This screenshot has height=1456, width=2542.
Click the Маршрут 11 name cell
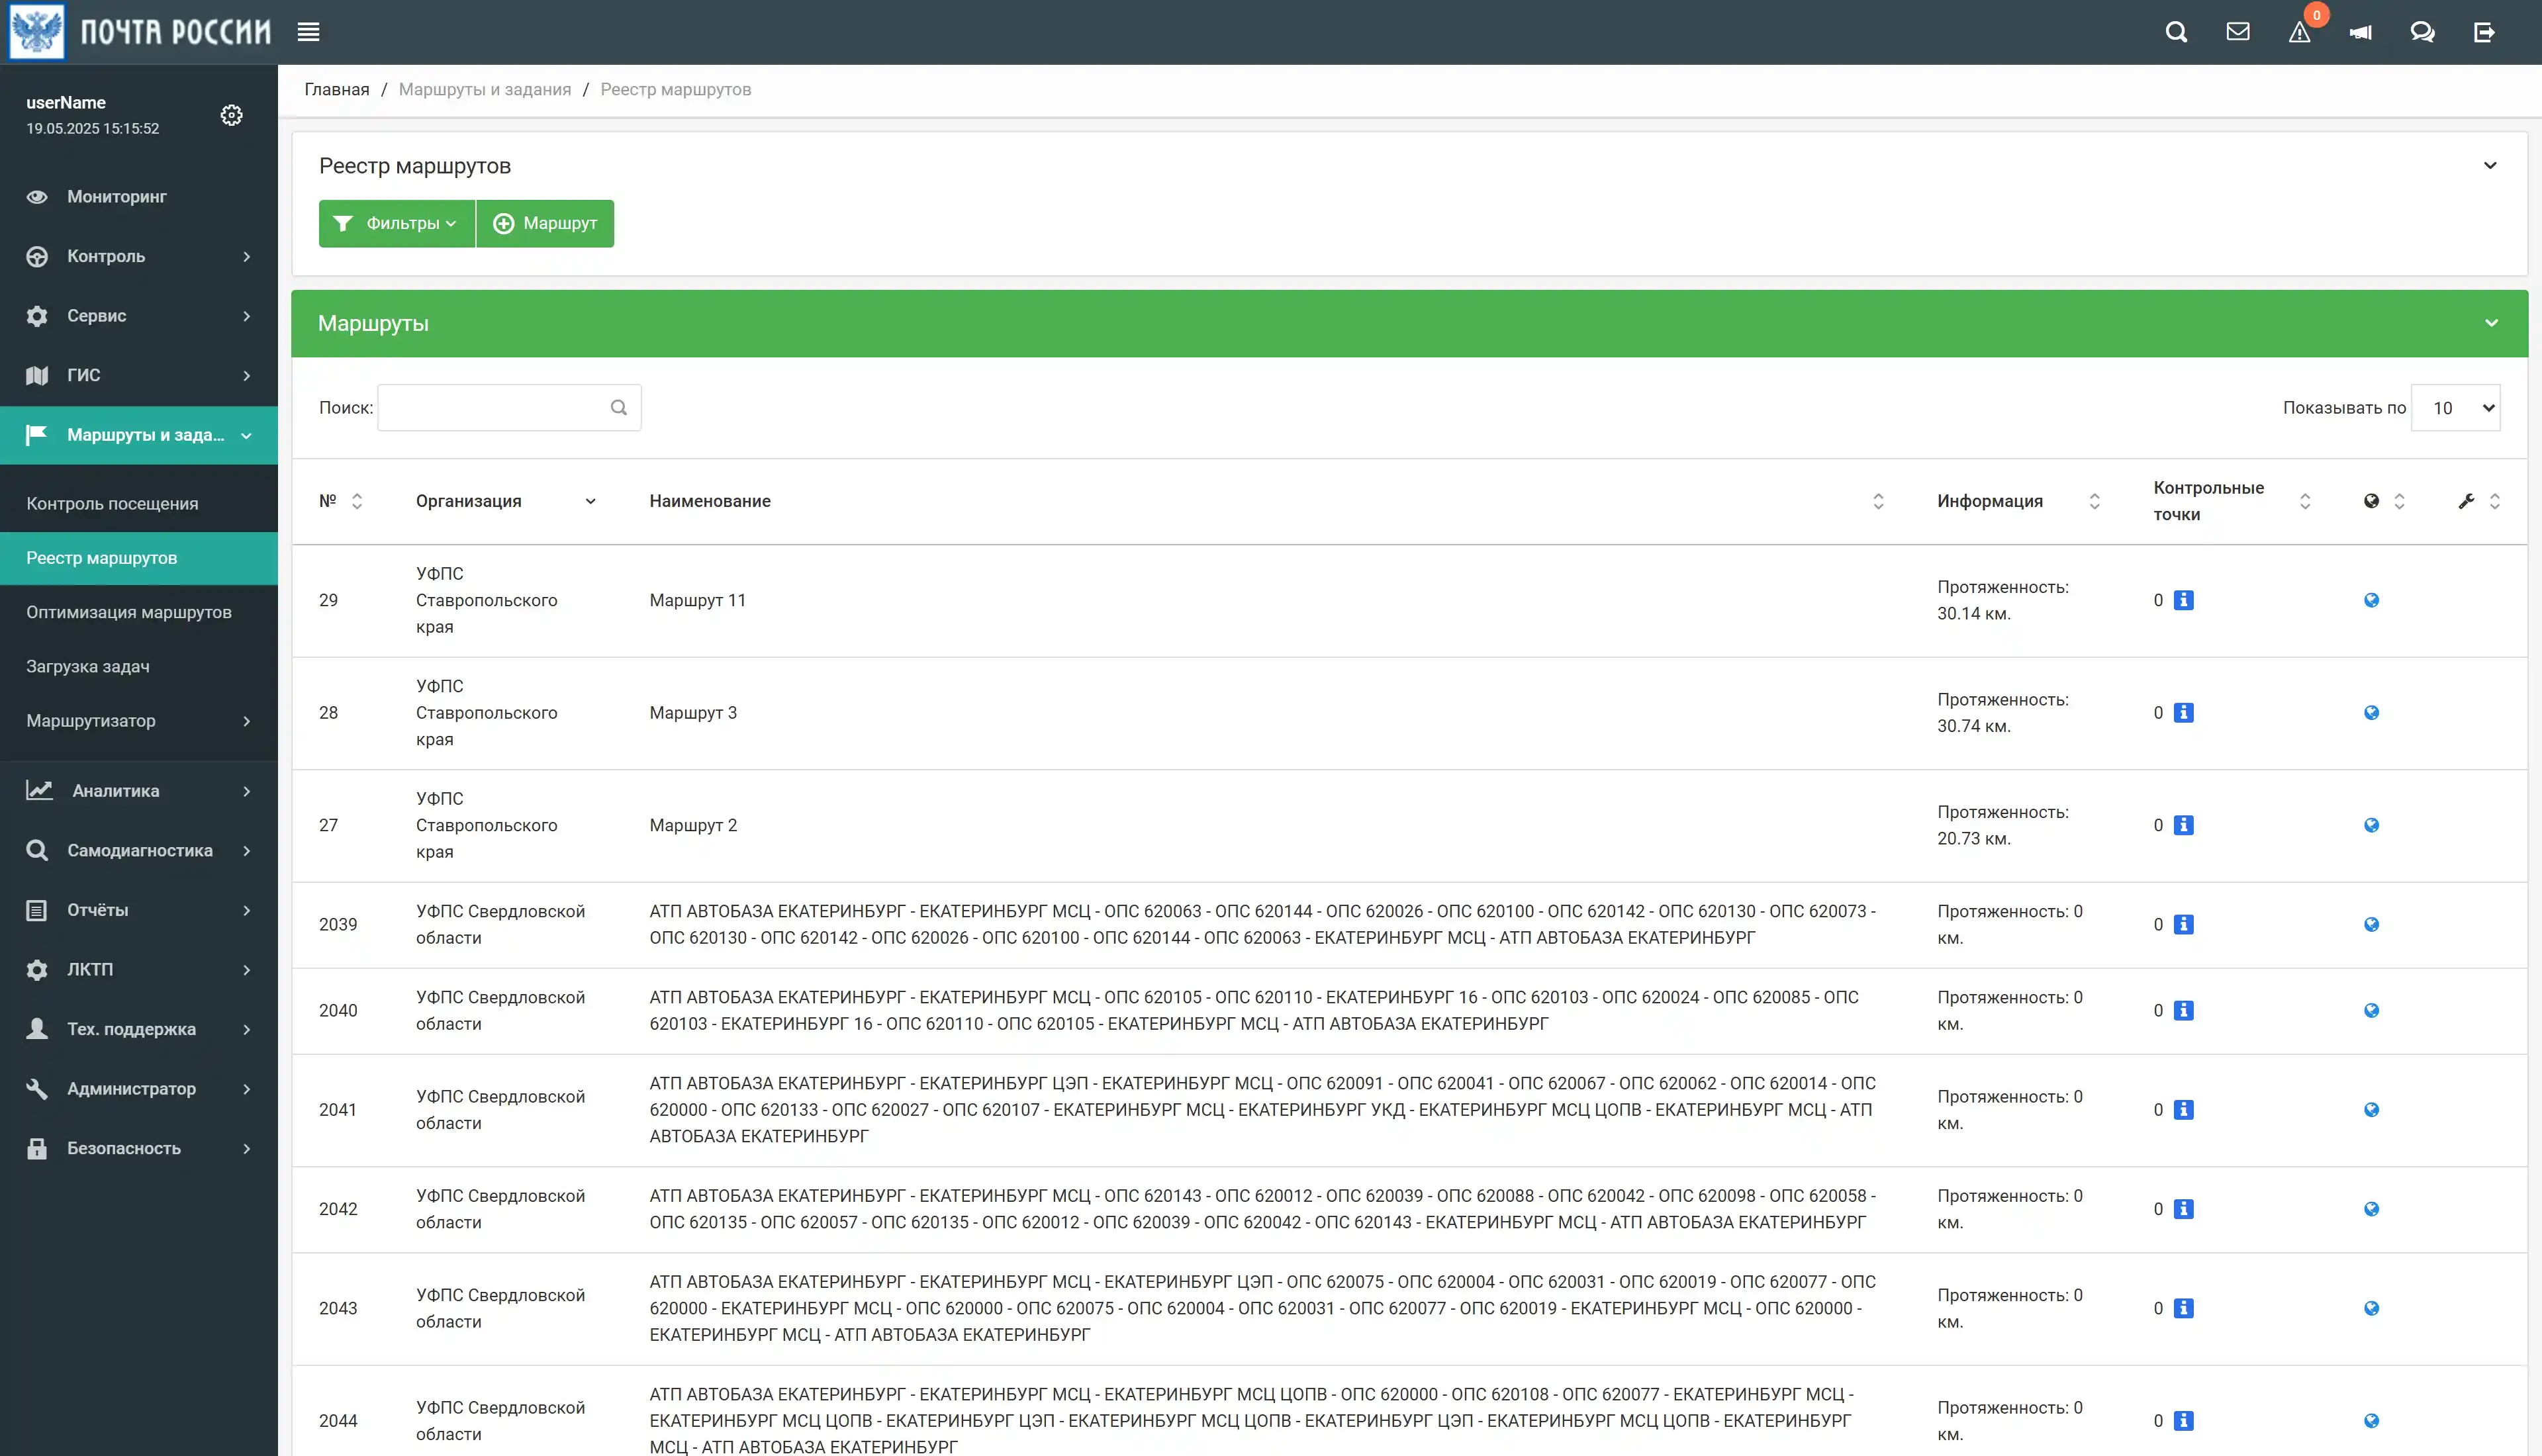tap(697, 600)
